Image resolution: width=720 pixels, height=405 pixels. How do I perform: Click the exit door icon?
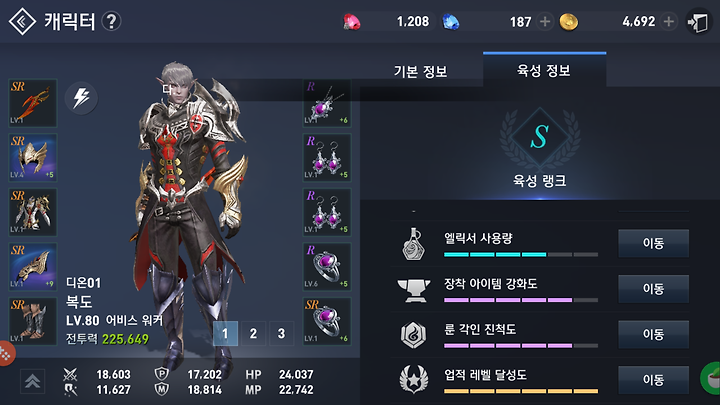click(698, 22)
